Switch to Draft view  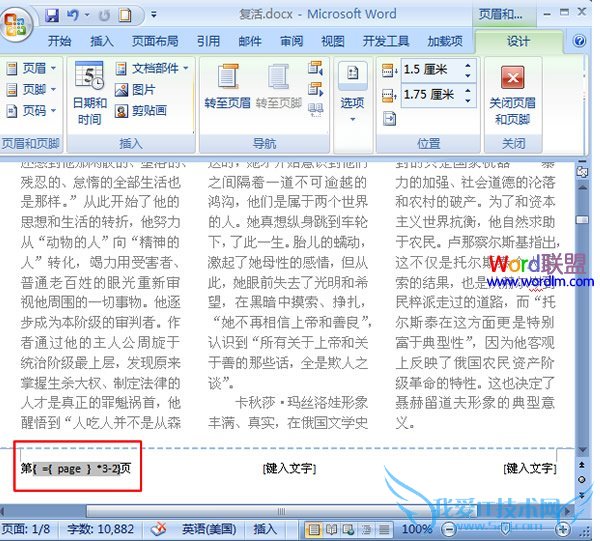pos(384,530)
